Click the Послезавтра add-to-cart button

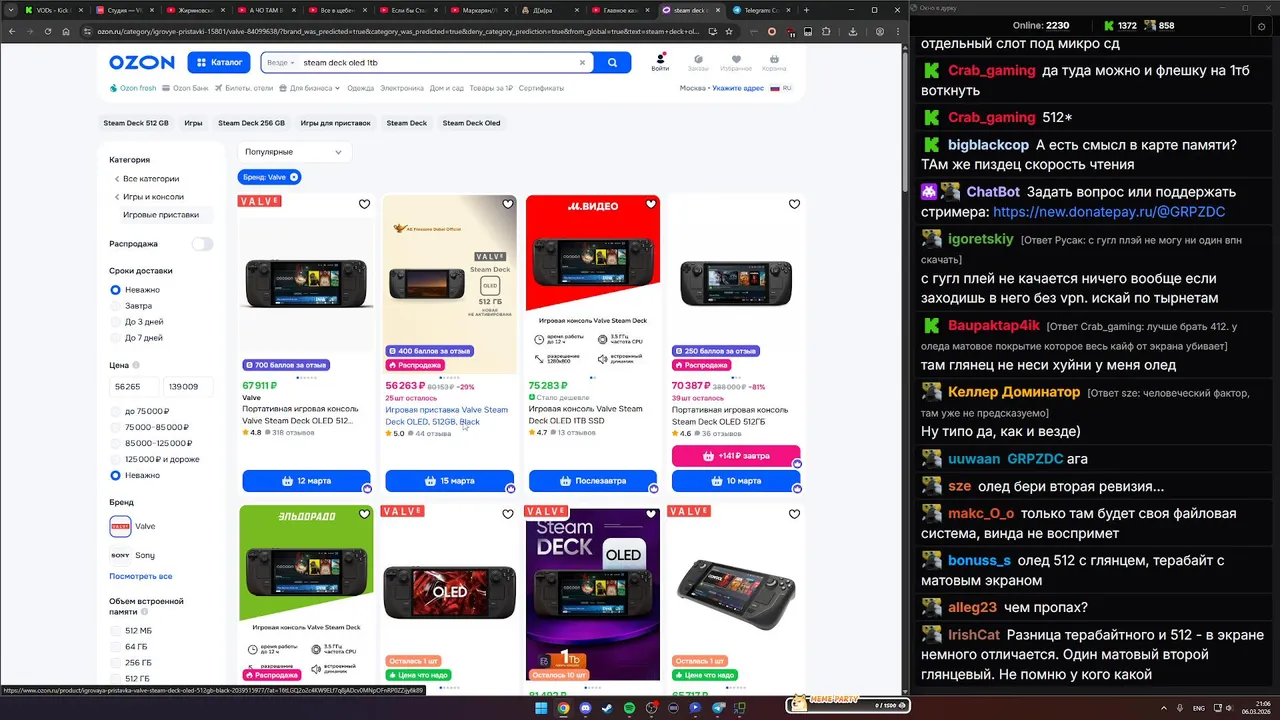(x=592, y=481)
